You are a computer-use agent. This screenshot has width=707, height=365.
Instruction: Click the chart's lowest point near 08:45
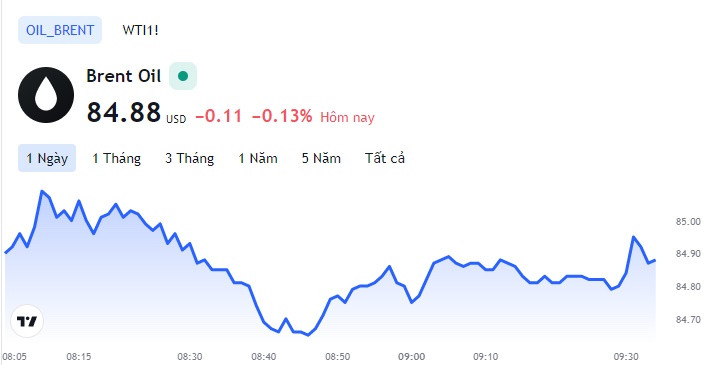coord(308,335)
